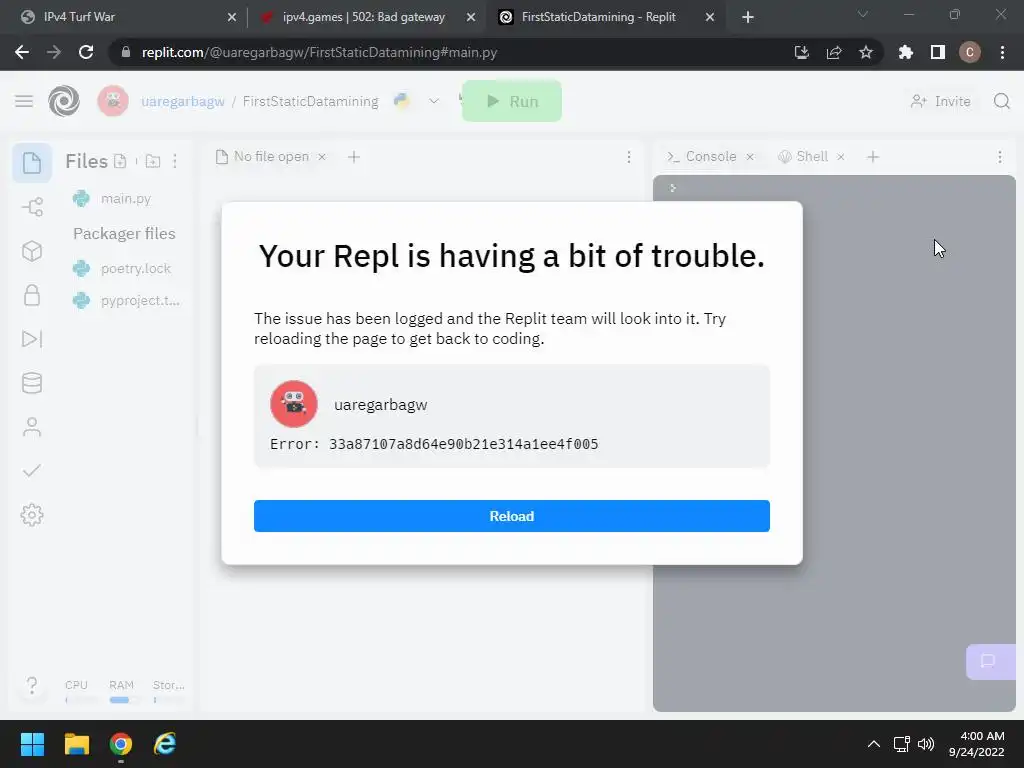Click the new folder icon in Files
The width and height of the screenshot is (1024, 768).
pos(153,161)
